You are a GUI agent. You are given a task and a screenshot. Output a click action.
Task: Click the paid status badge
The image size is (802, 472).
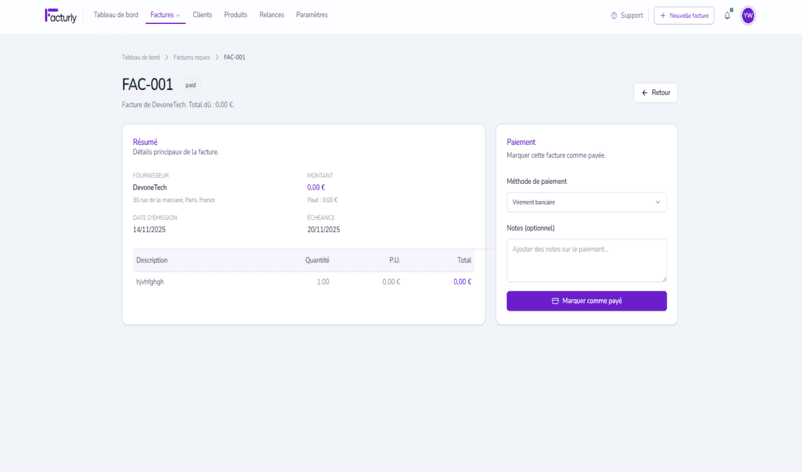[190, 86]
